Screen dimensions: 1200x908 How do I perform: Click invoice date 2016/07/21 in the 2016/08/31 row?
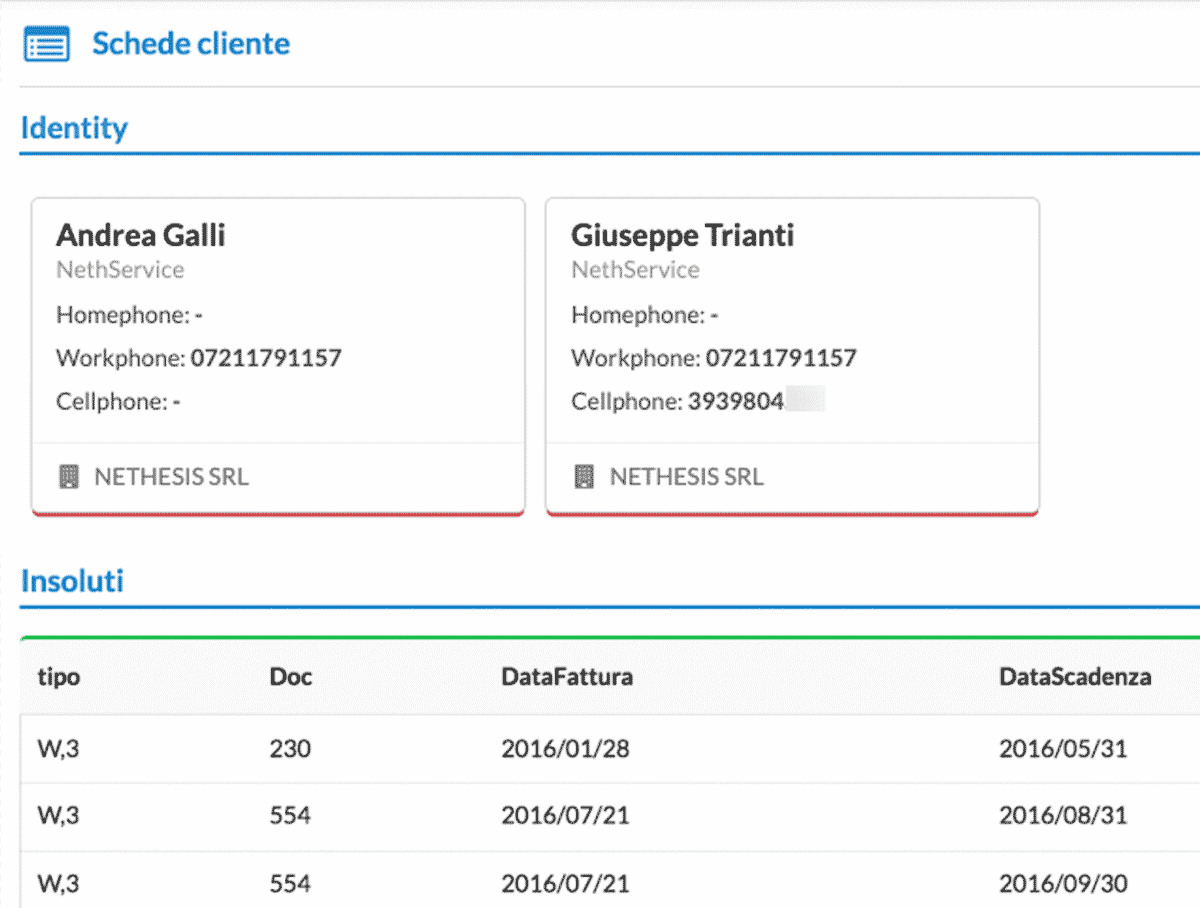[565, 816]
